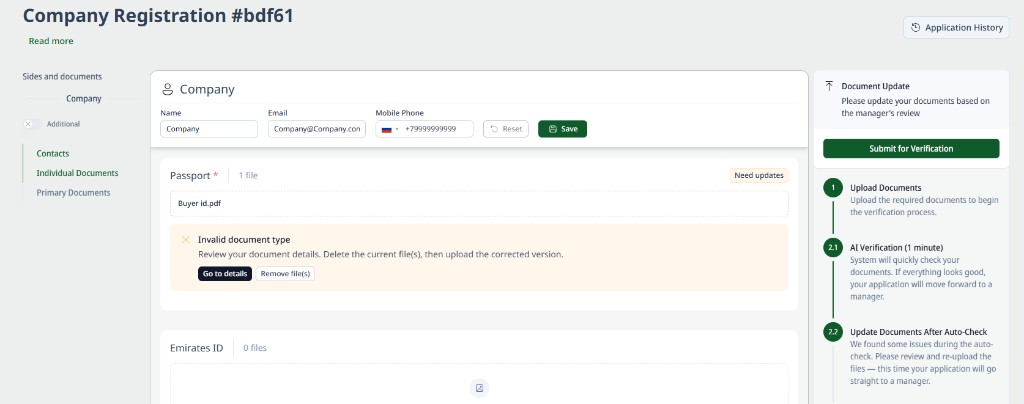Open the country flag dropdown

pyautogui.click(x=390, y=129)
